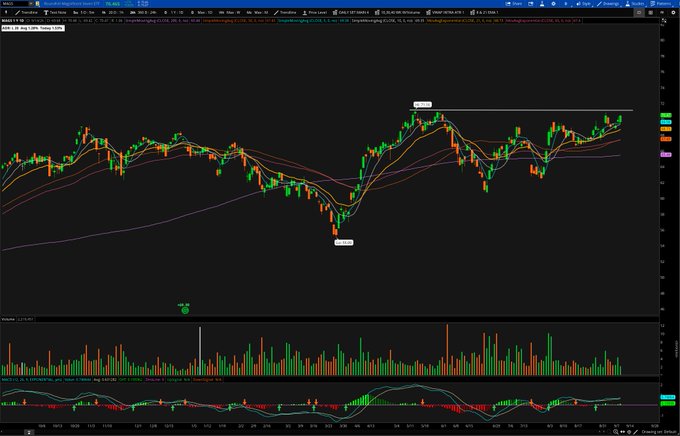This screenshot has height=436, width=680.
Task: Click the ADR label box
Action: pos(33,28)
